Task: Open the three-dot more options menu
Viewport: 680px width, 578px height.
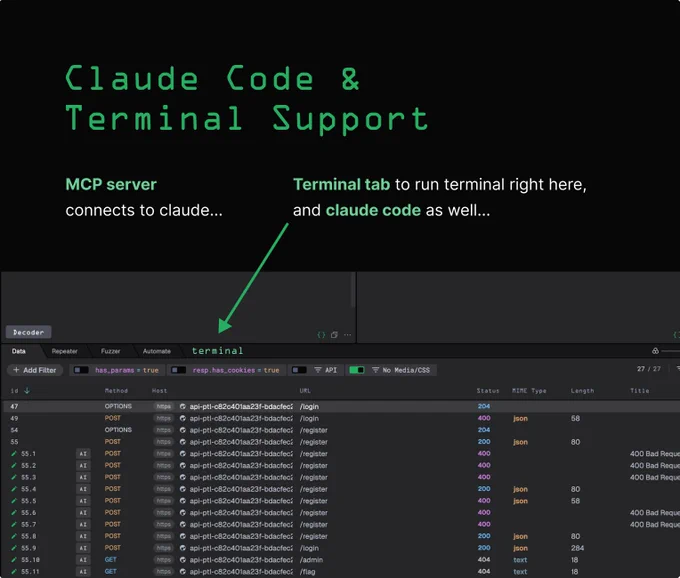Action: pos(348,335)
